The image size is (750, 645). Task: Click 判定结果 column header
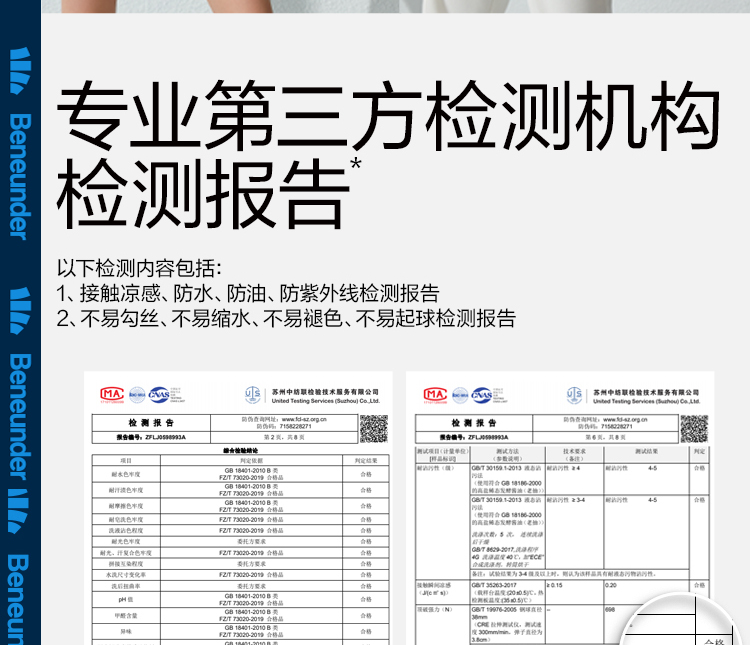click(366, 460)
